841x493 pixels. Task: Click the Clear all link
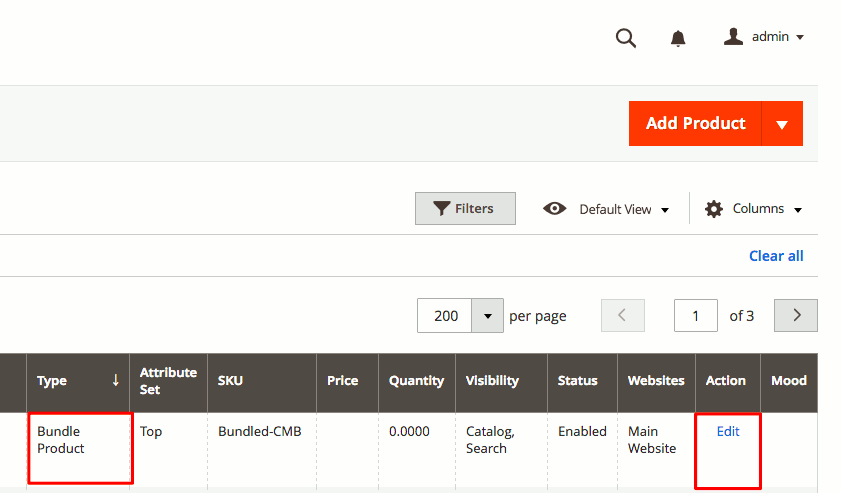(776, 256)
